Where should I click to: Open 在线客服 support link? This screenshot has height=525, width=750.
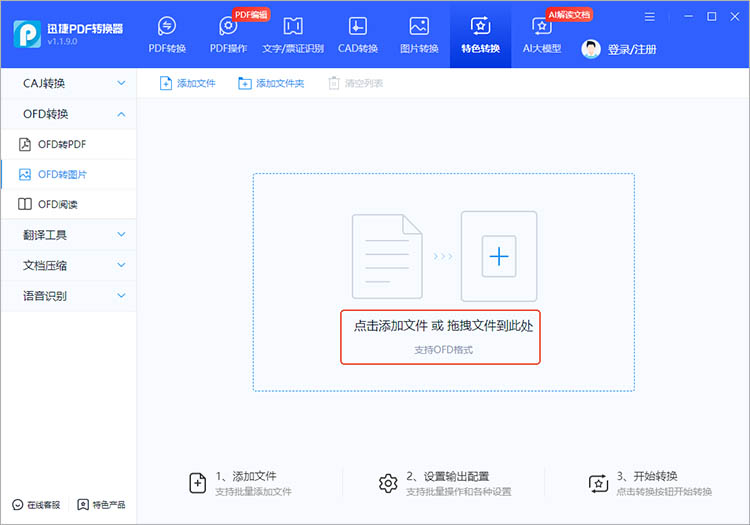(44, 505)
